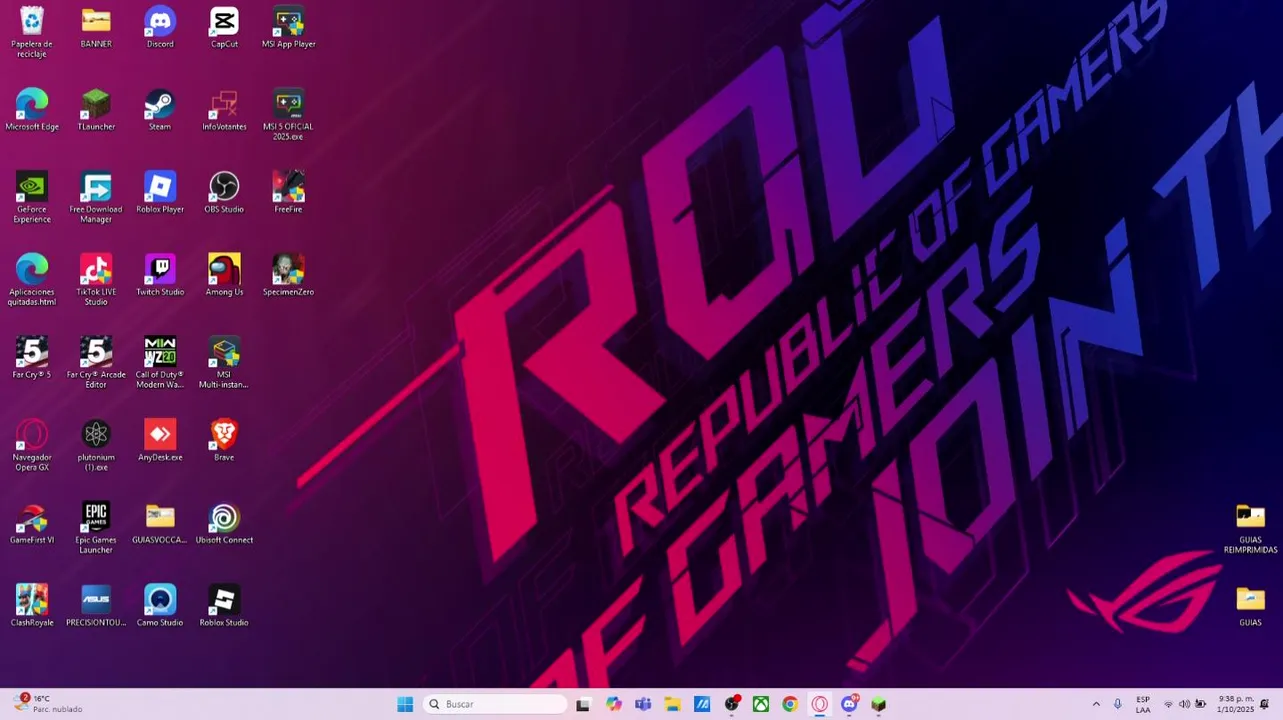The width and height of the screenshot is (1283, 720).
Task: Select Far Cry Arcade Editor icon
Action: pyautogui.click(x=96, y=362)
